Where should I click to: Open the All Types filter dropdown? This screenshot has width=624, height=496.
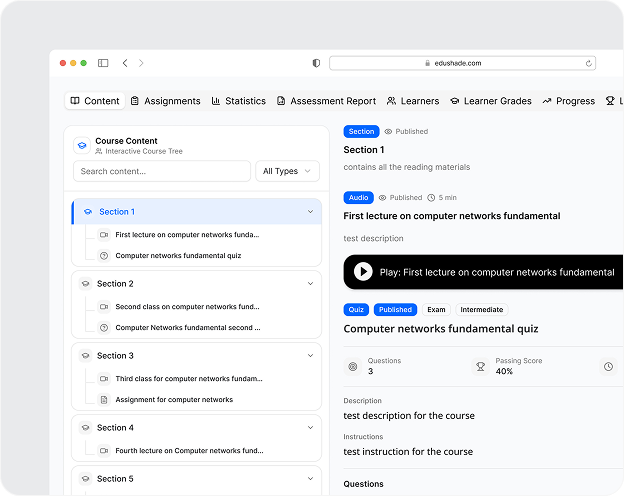[287, 171]
